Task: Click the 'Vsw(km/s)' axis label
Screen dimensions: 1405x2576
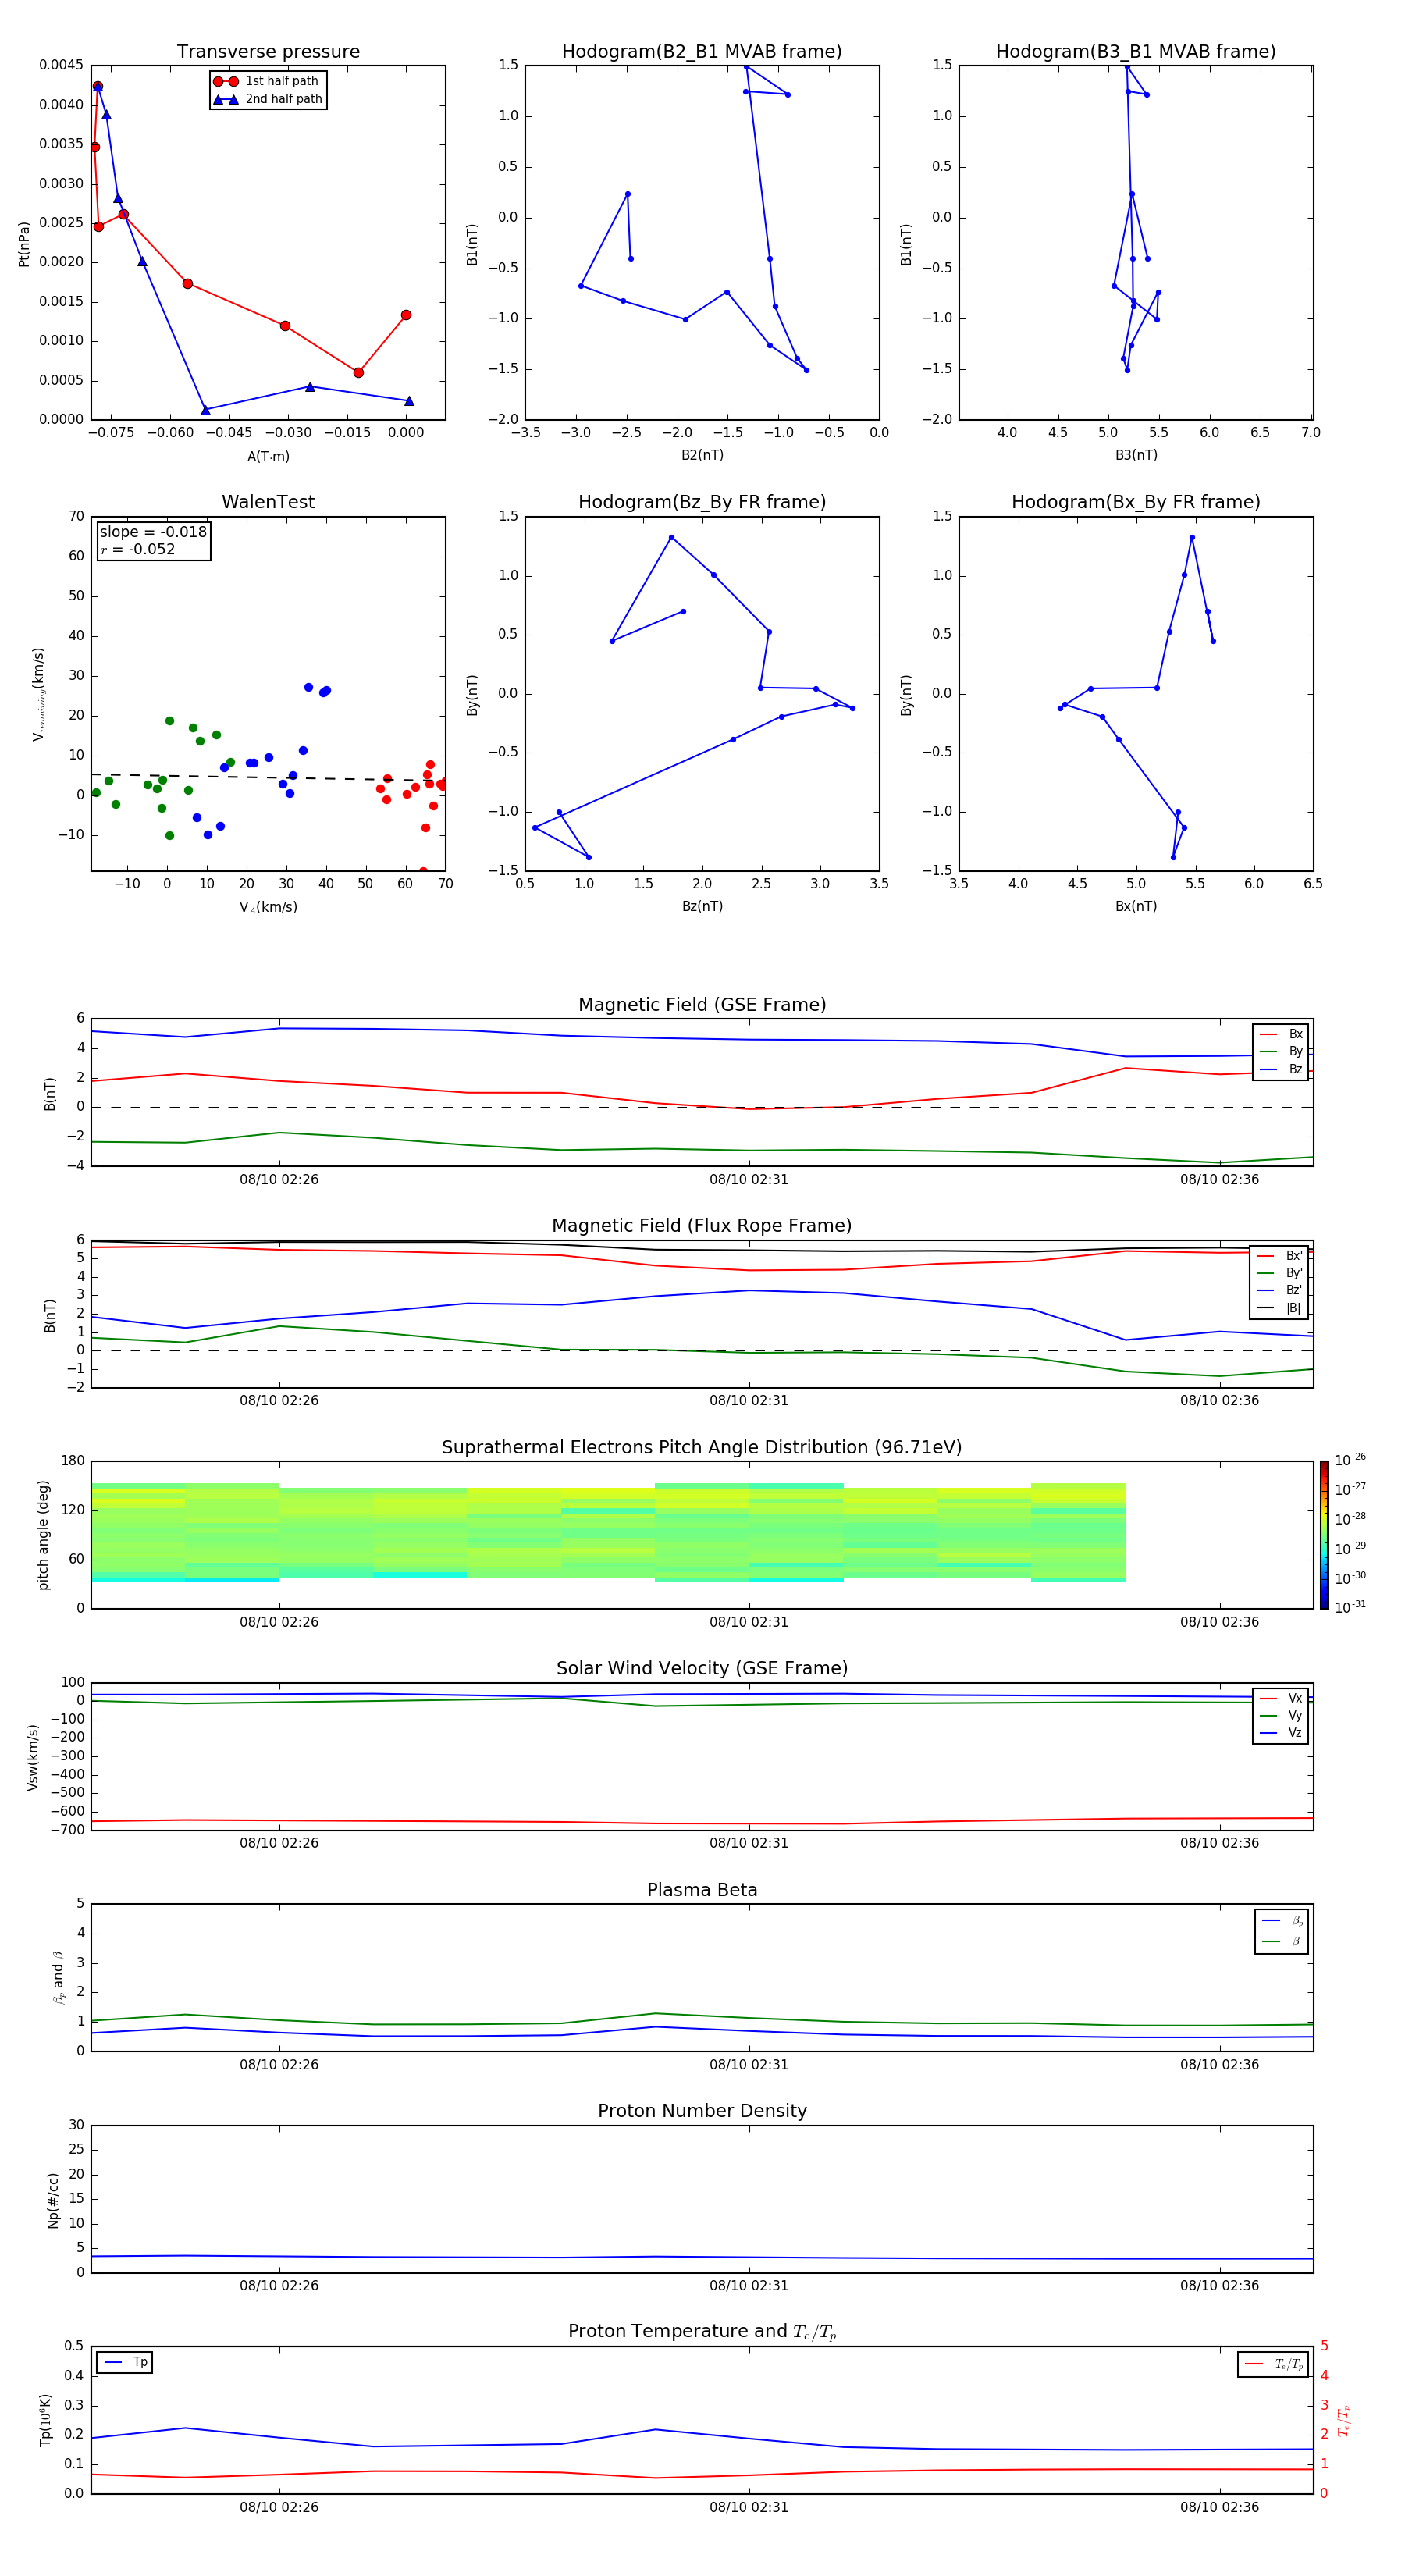Action: click(x=33, y=1757)
